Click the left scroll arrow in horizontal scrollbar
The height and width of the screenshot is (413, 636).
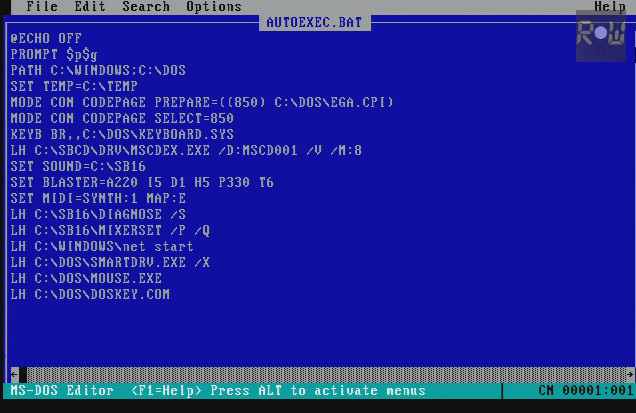click(15, 374)
